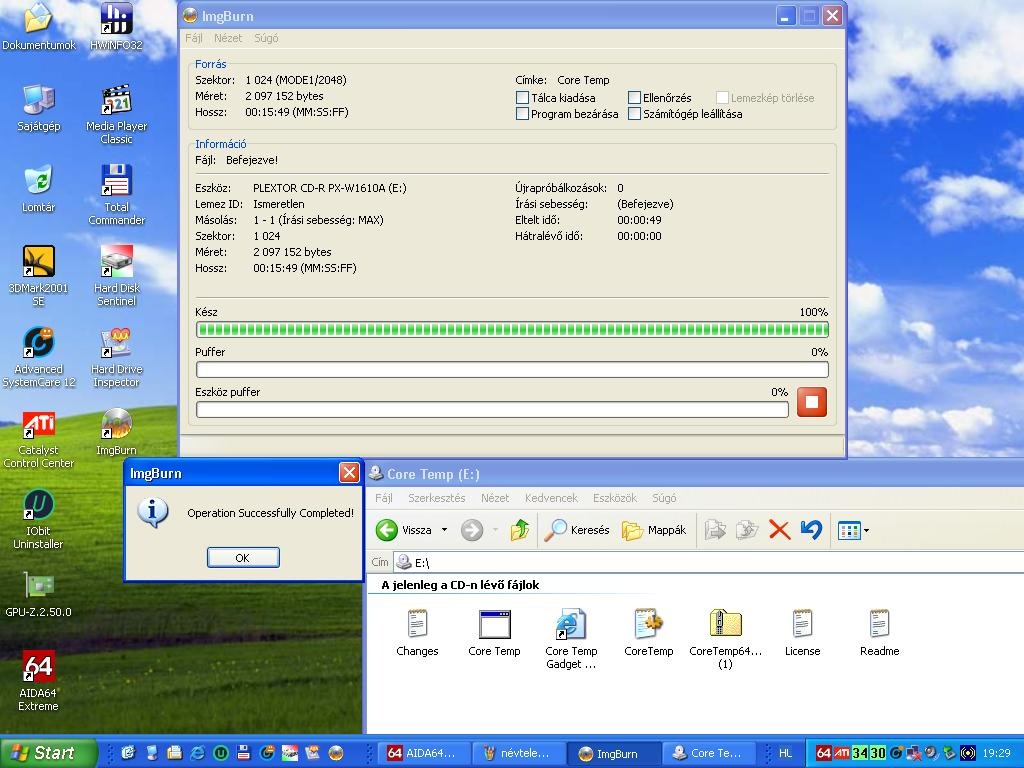This screenshot has width=1024, height=768.
Task: Select the CoreTemp64 zip archive
Action: click(x=726, y=639)
